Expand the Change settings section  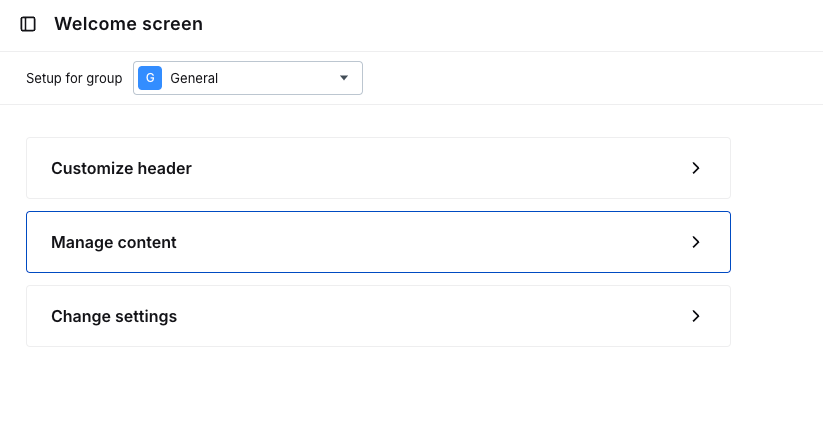[378, 316]
